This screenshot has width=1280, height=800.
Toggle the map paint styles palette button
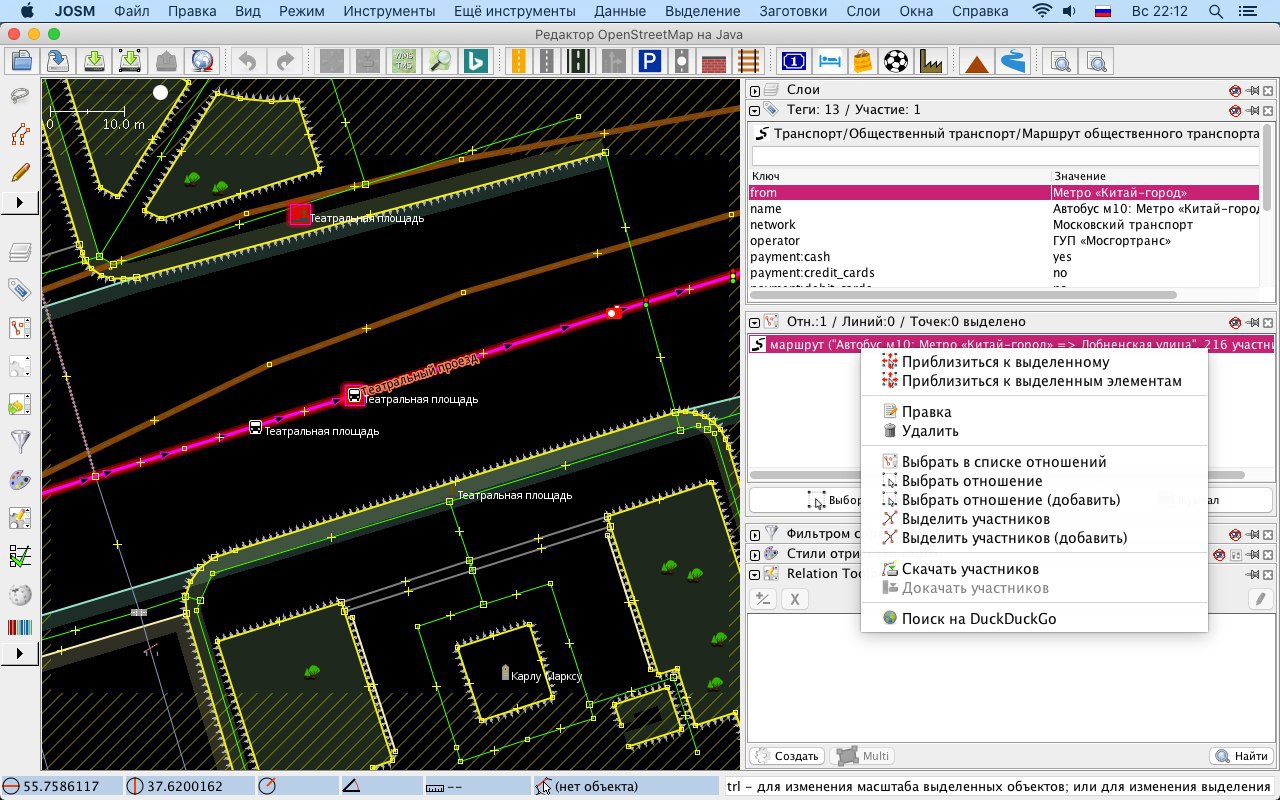pyautogui.click(x=20, y=480)
